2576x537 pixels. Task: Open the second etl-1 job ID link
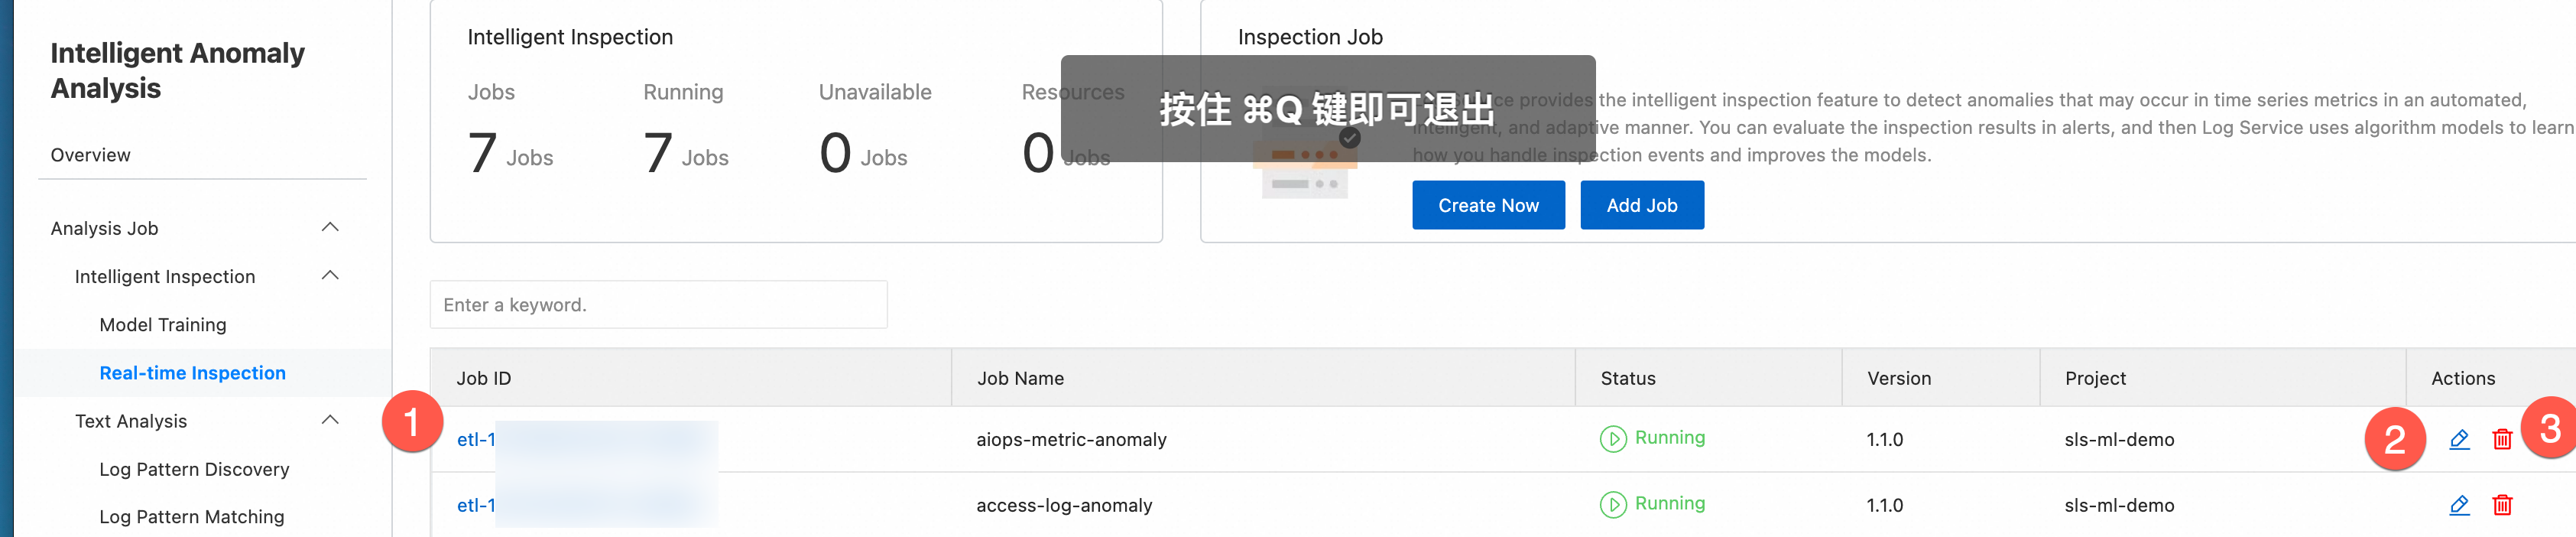476,505
